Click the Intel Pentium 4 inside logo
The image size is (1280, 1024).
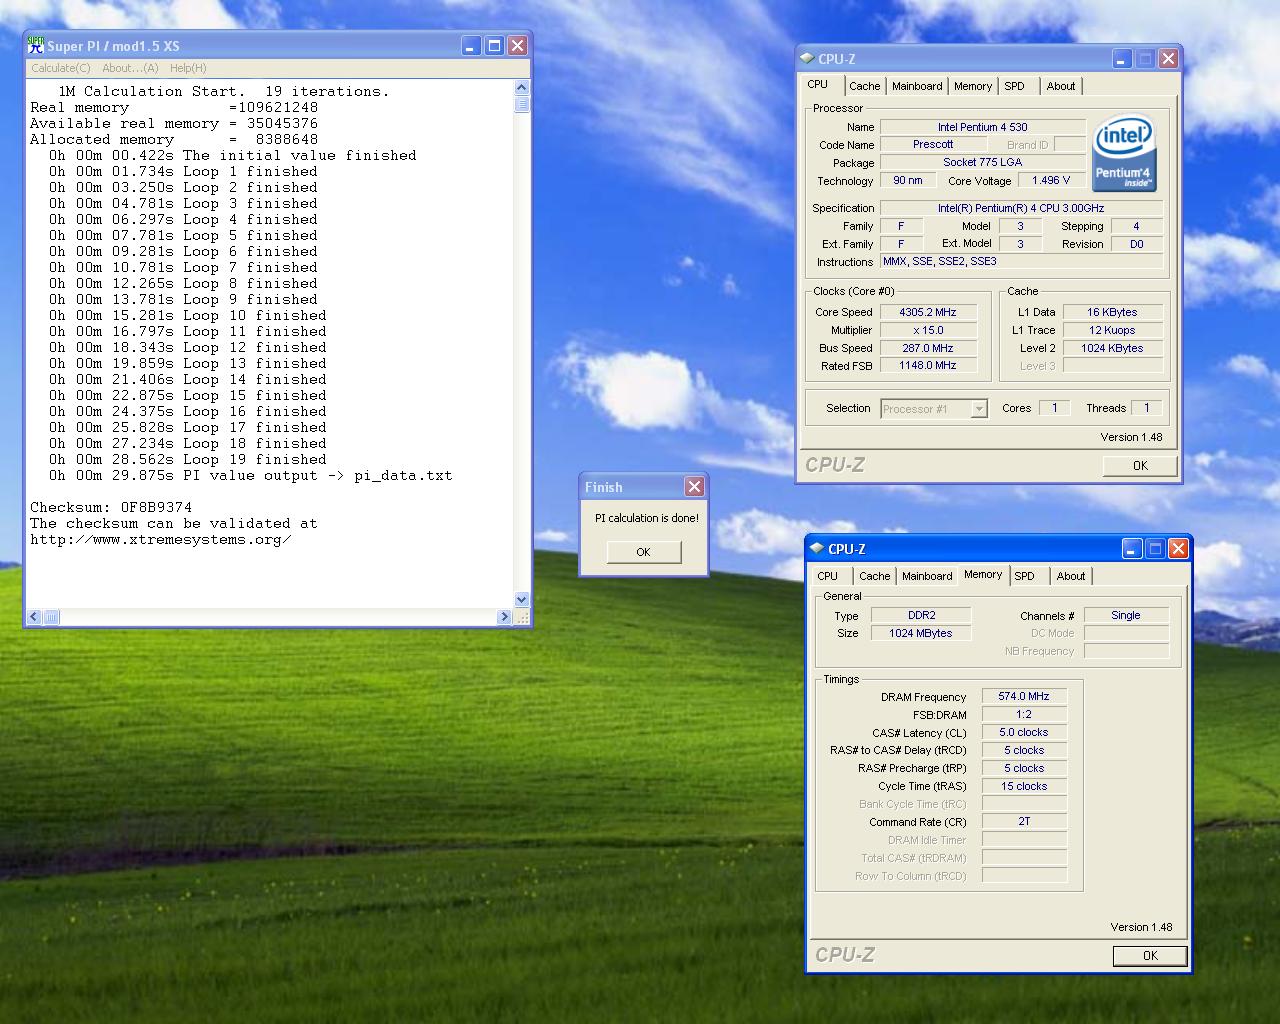[x=1125, y=153]
